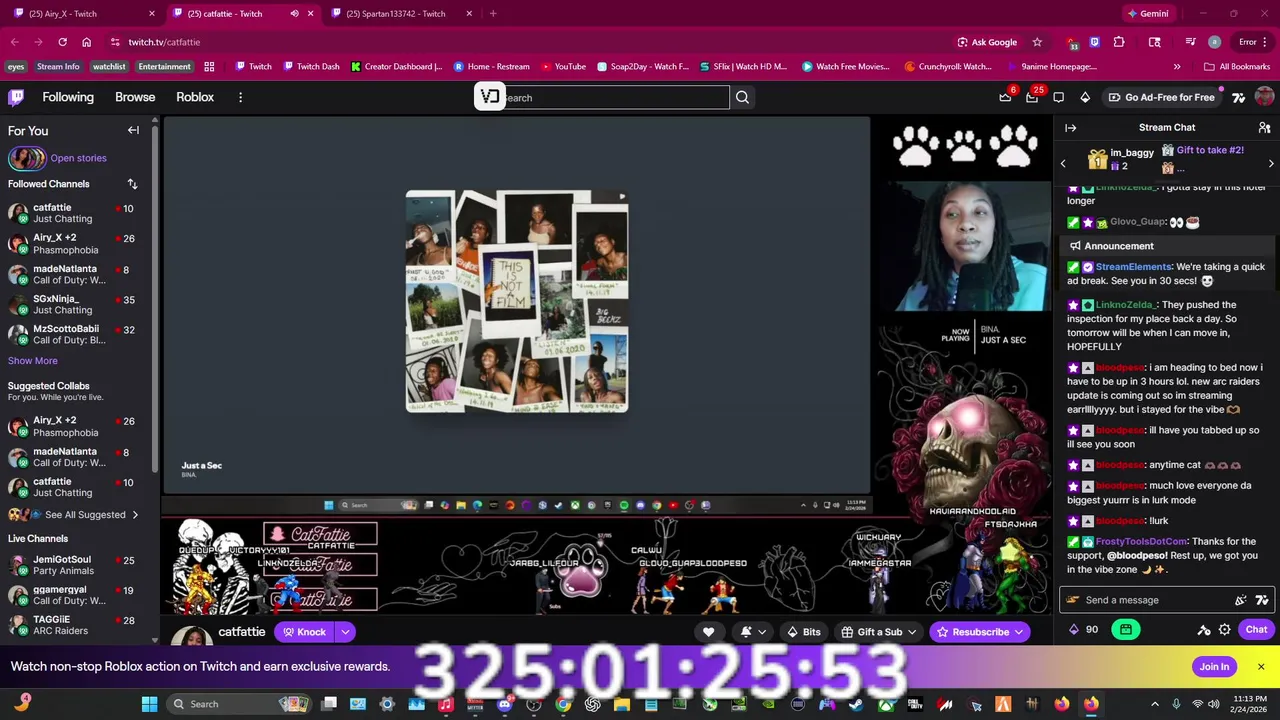The width and height of the screenshot is (1280, 720).
Task: Open the Whispers speech bubble icon
Action: tap(1059, 97)
